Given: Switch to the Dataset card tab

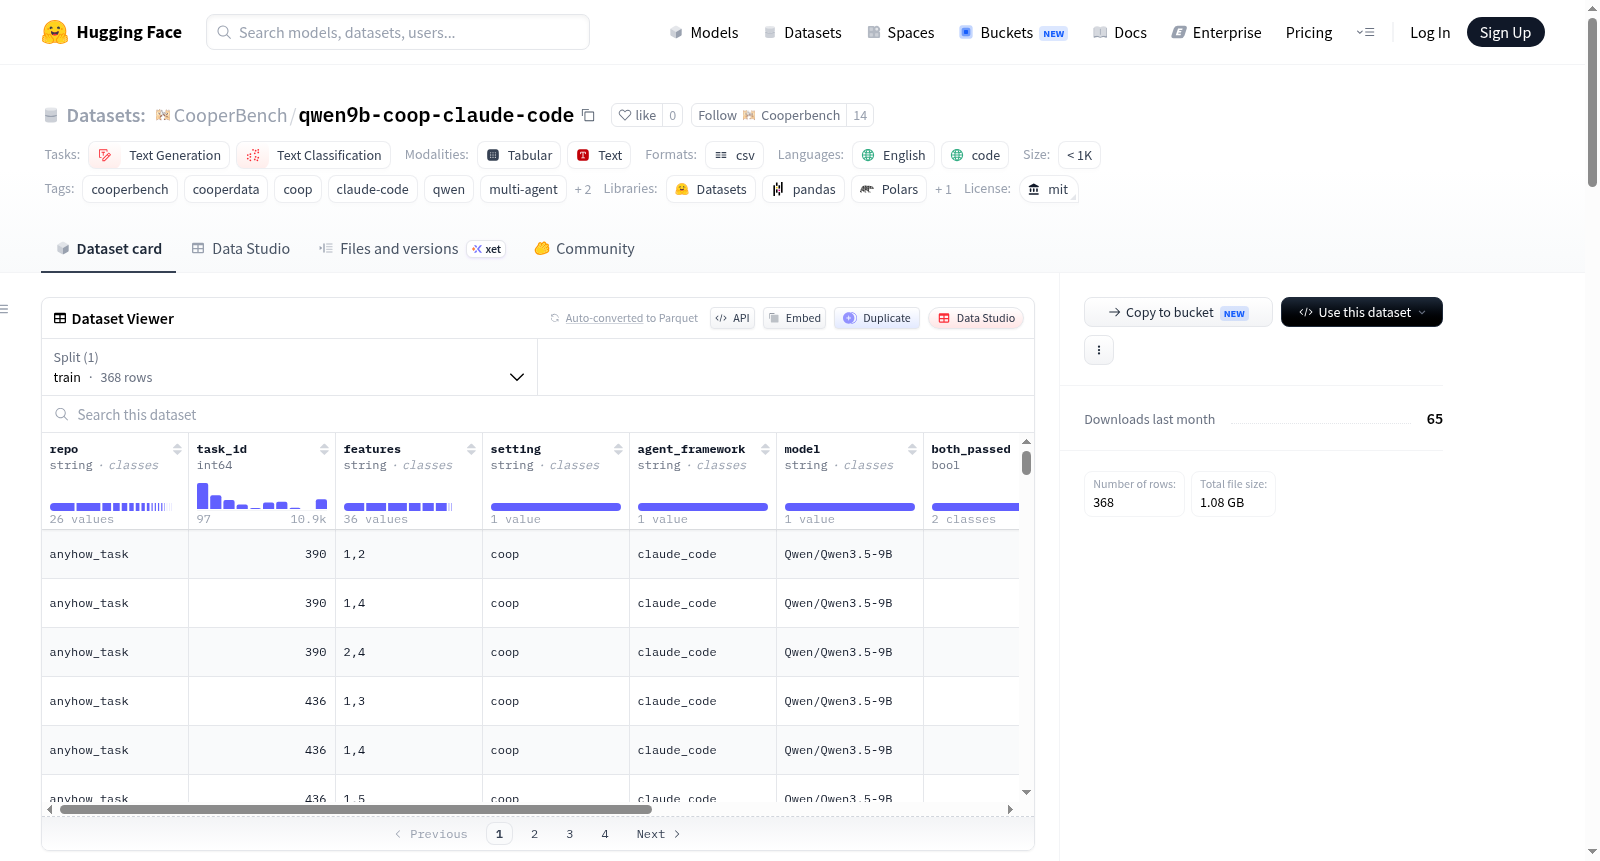Looking at the screenshot, I should click(109, 249).
